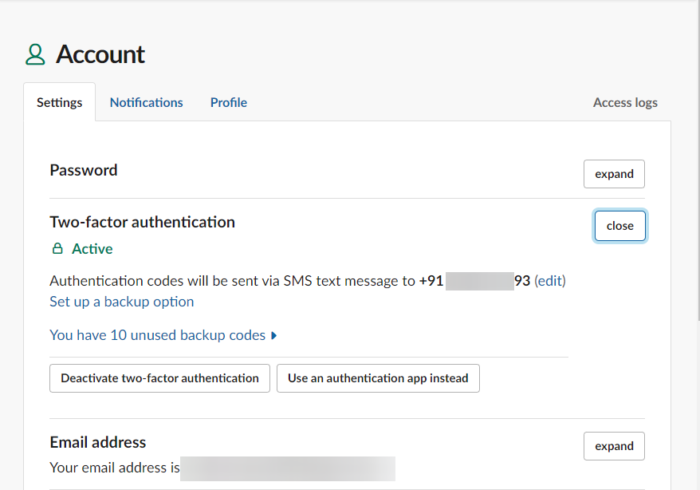Click the green Active status text

(x=92, y=249)
